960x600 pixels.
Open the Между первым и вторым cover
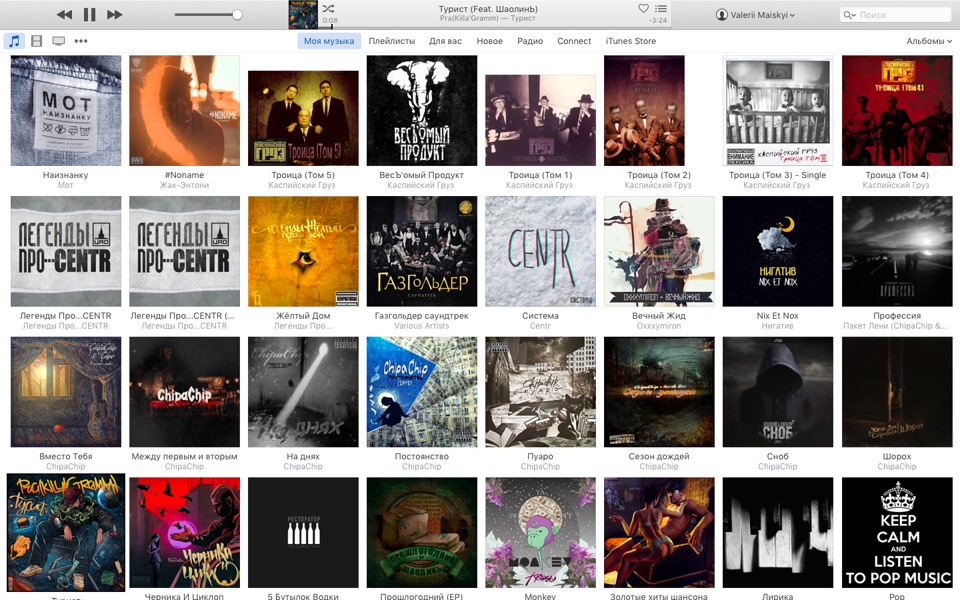(x=184, y=392)
